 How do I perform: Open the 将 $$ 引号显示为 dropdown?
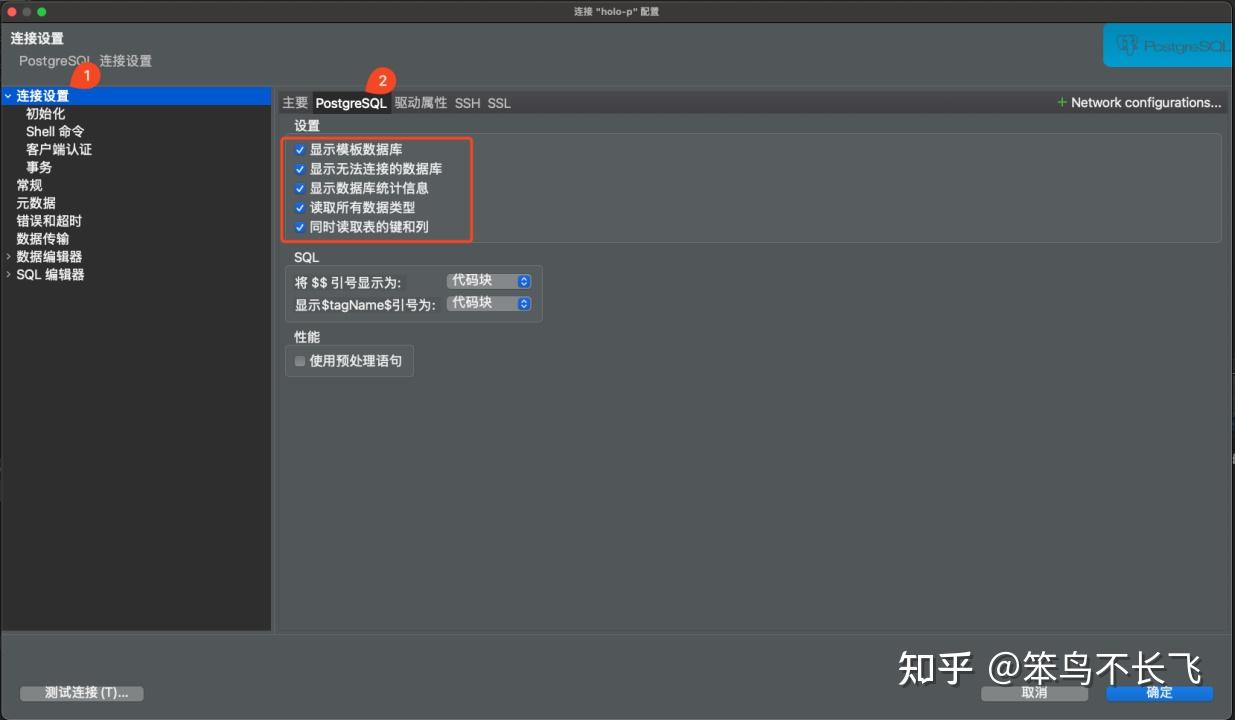(x=488, y=281)
